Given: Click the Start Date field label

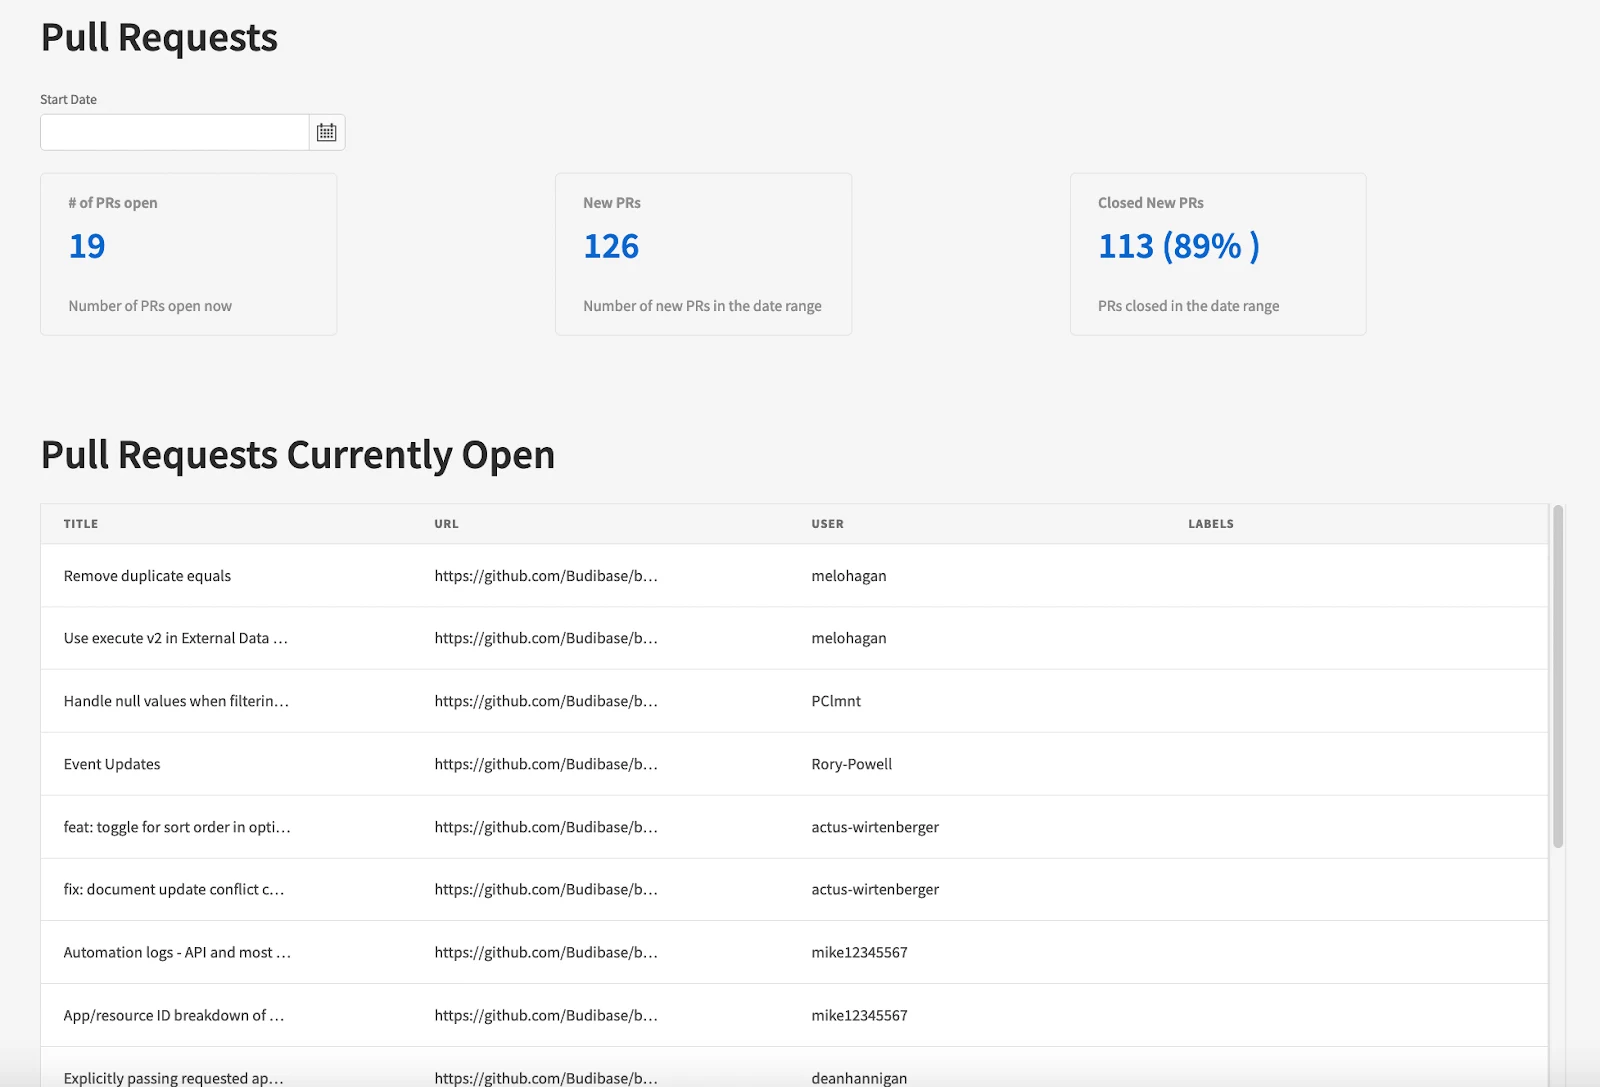Looking at the screenshot, I should 68,99.
